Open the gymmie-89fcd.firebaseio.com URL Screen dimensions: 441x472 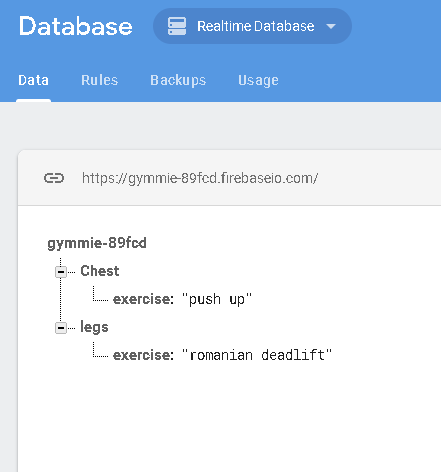pyautogui.click(x=200, y=178)
